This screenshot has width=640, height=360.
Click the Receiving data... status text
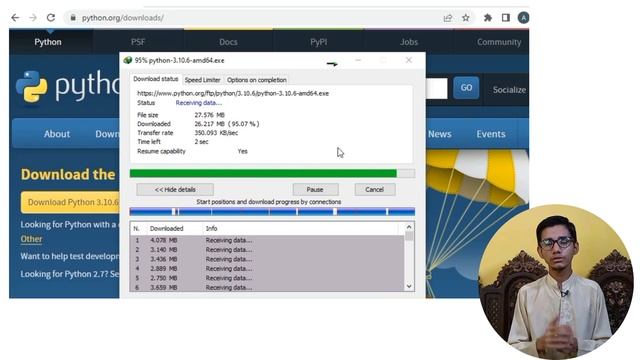pos(199,103)
